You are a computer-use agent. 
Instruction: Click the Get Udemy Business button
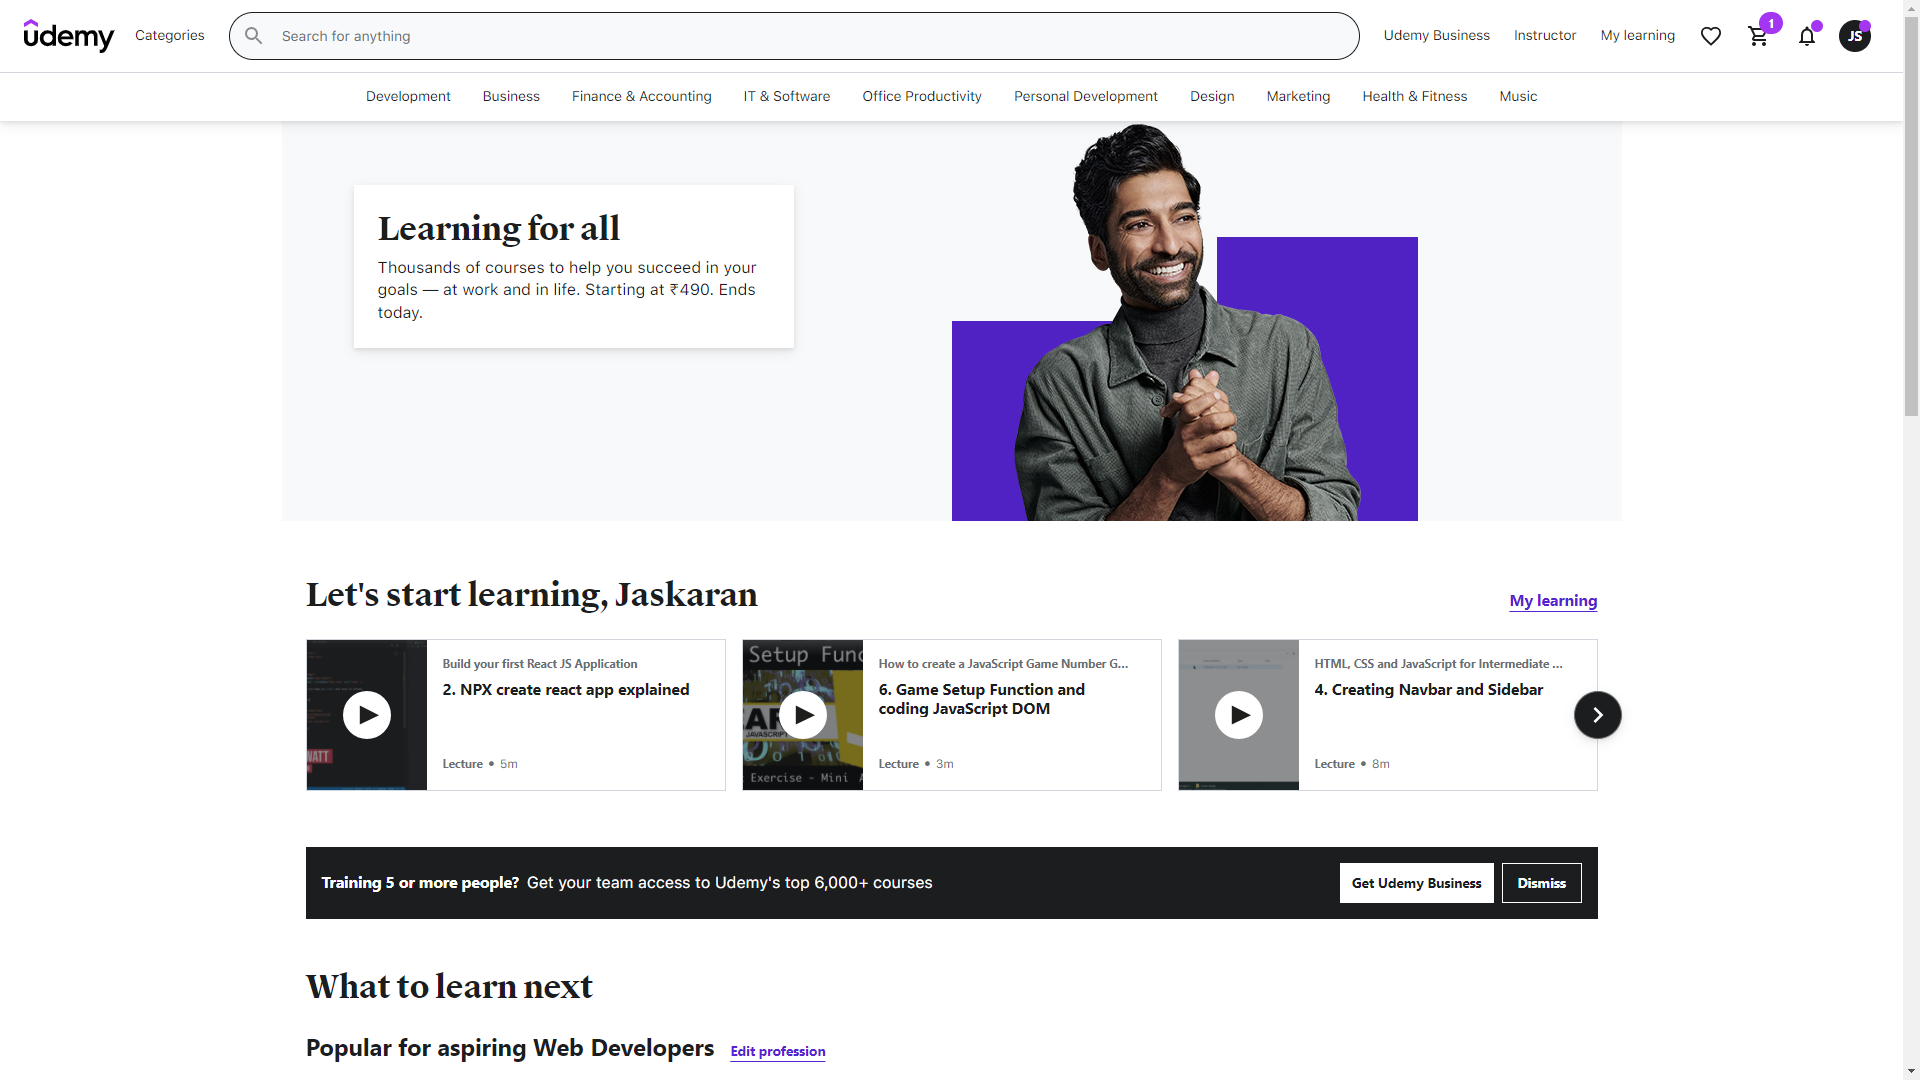(1416, 883)
